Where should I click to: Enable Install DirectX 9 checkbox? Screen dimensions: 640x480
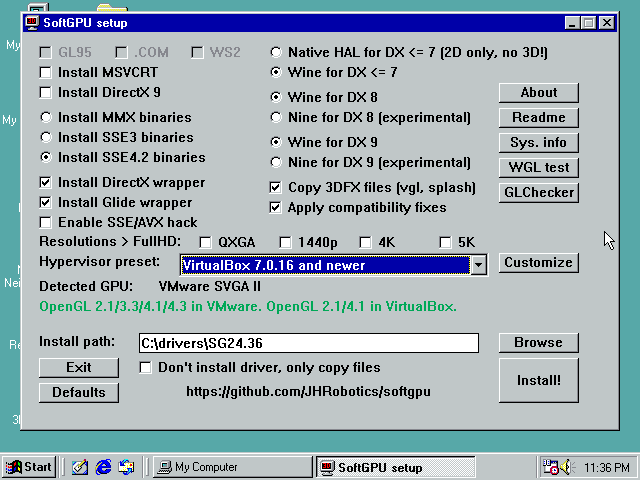(x=45, y=93)
